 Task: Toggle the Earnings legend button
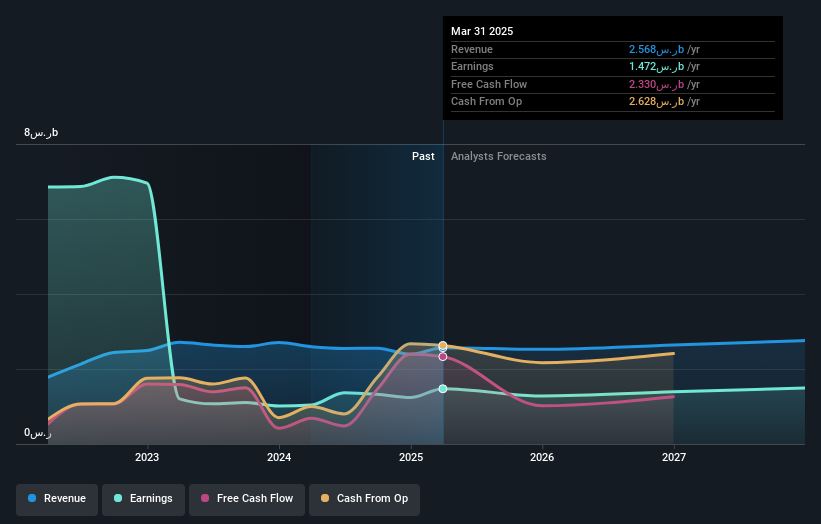(143, 499)
